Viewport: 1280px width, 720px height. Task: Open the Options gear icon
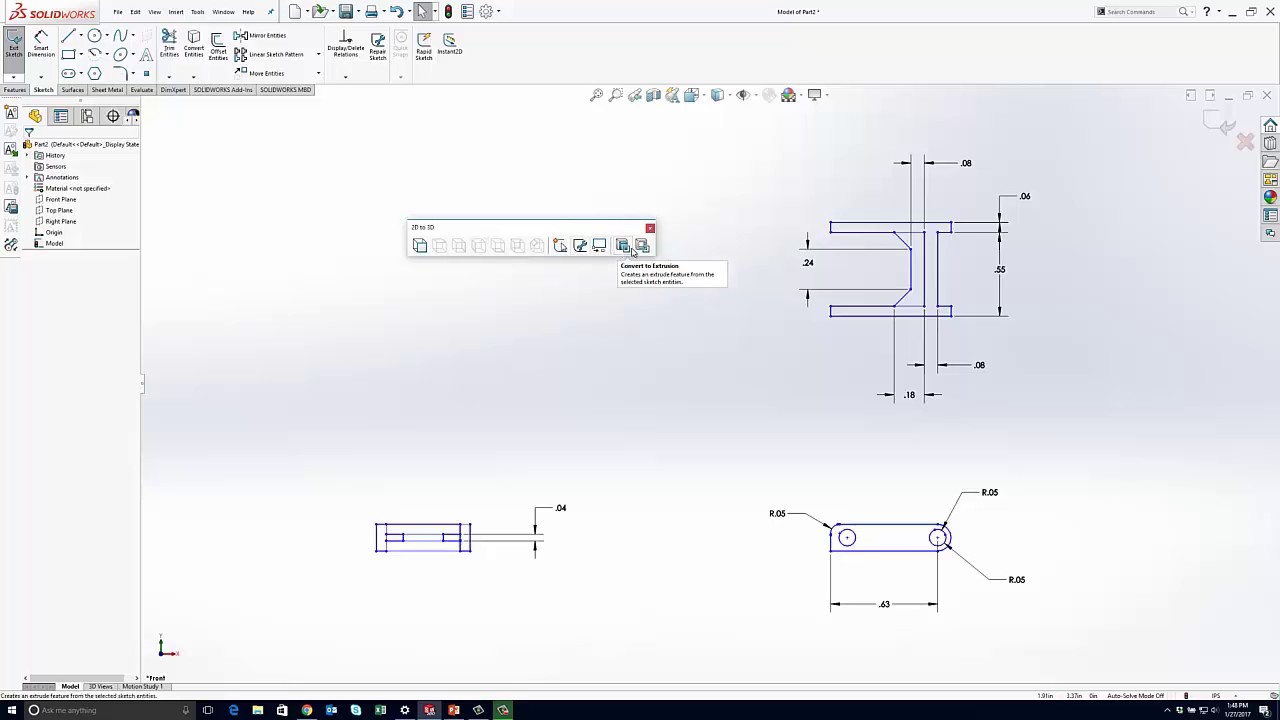click(x=486, y=12)
